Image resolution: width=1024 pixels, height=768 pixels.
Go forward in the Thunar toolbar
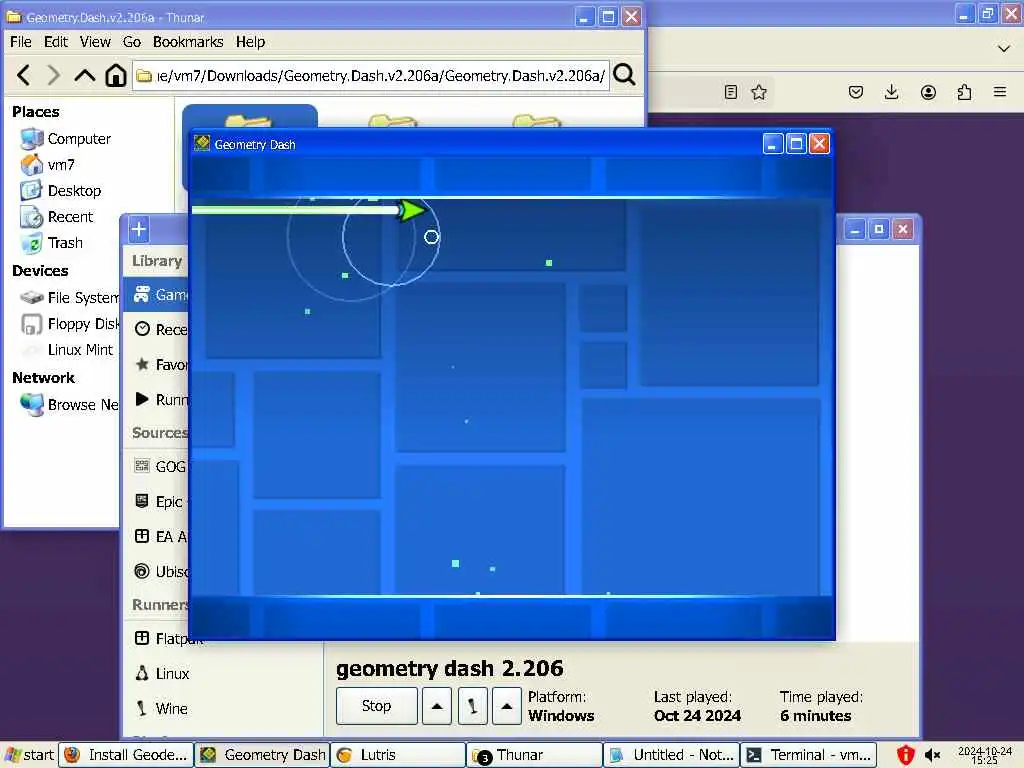54,76
